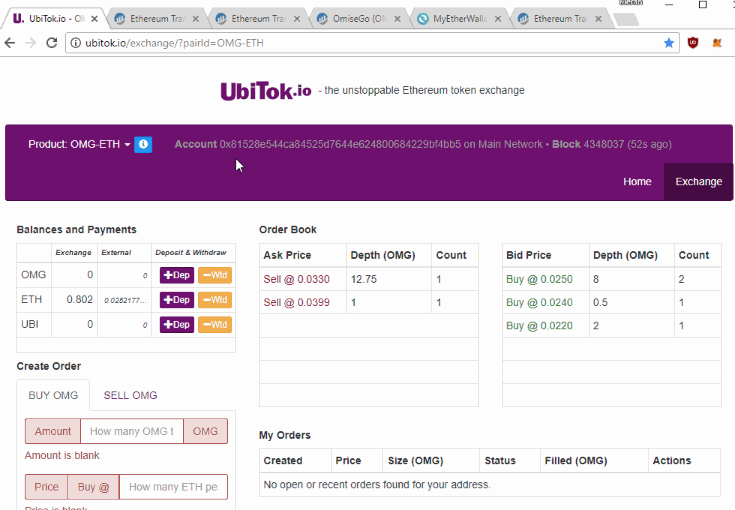Deposit ETH with +Dep button
The width and height of the screenshot is (735, 510).
click(x=177, y=300)
